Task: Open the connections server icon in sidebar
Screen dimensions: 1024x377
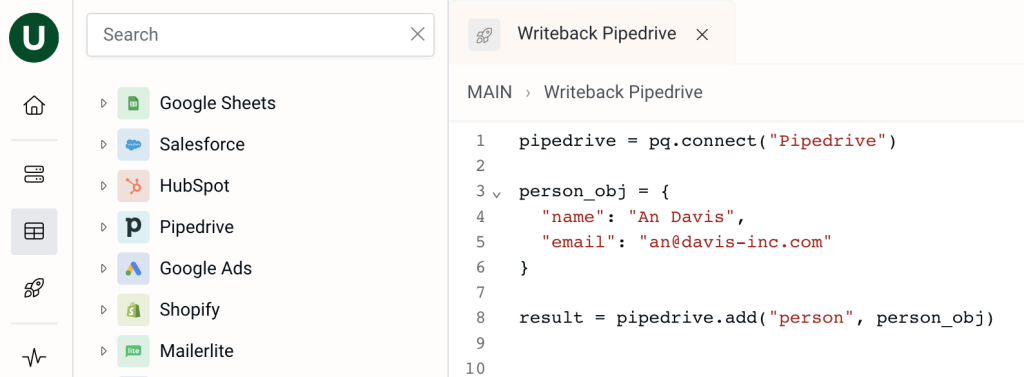Action: (34, 174)
